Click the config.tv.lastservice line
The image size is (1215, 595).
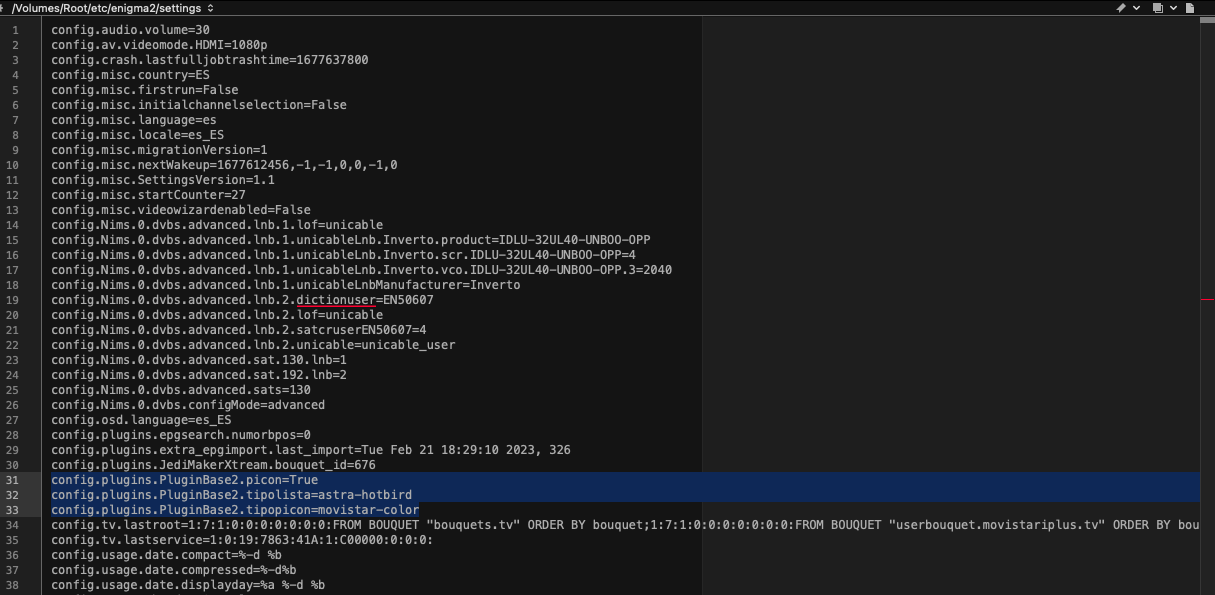(x=242, y=540)
